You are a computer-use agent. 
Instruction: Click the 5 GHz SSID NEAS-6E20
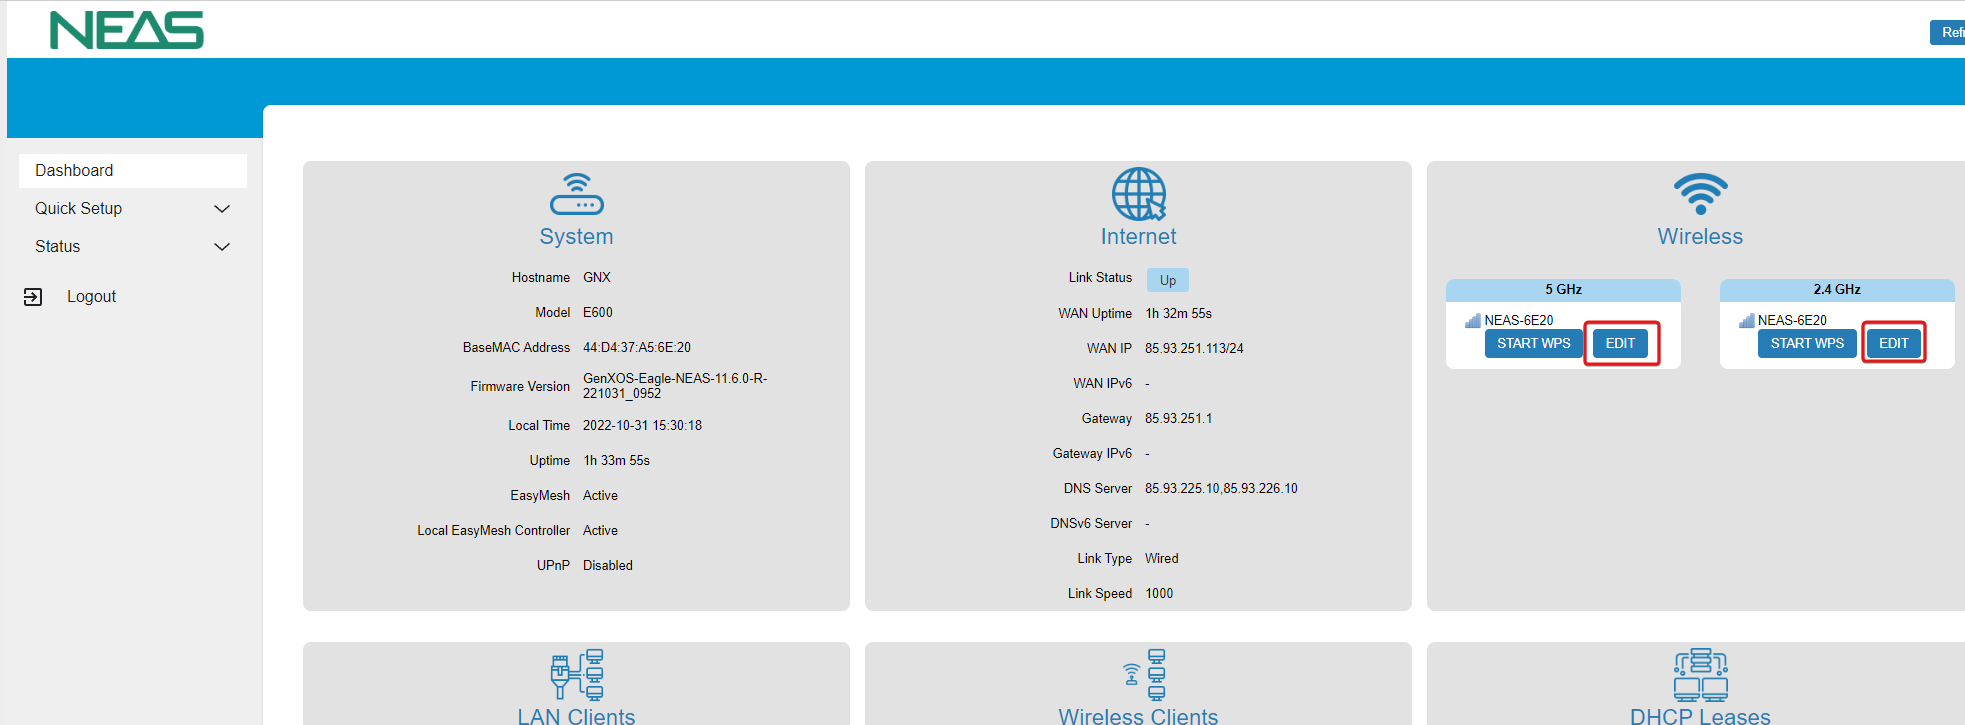pos(1519,321)
